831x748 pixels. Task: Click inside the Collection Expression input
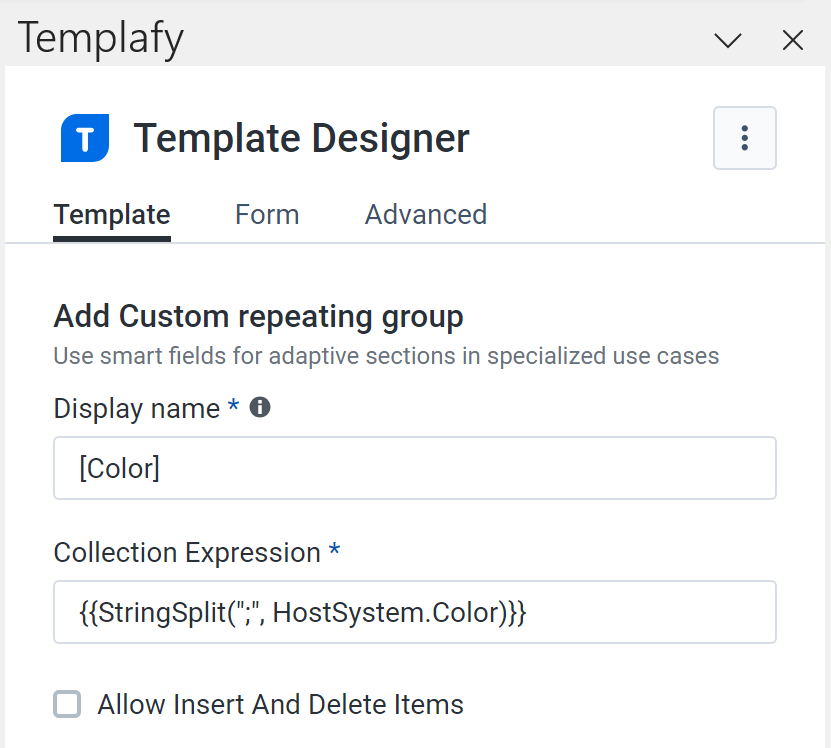414,612
